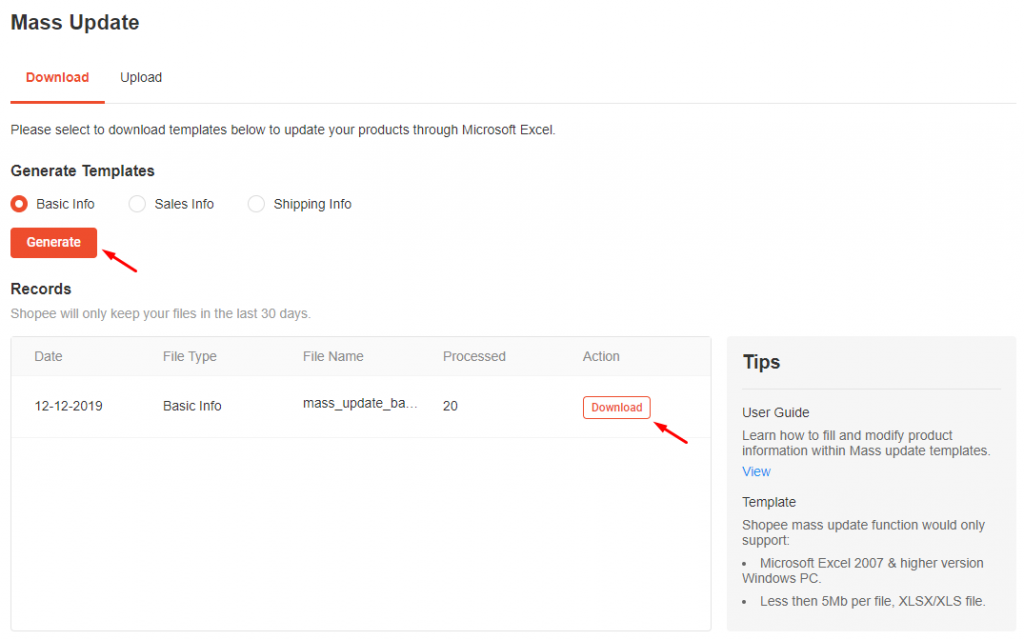Click the Mass Update page title
The height and width of the screenshot is (640, 1024).
74,22
